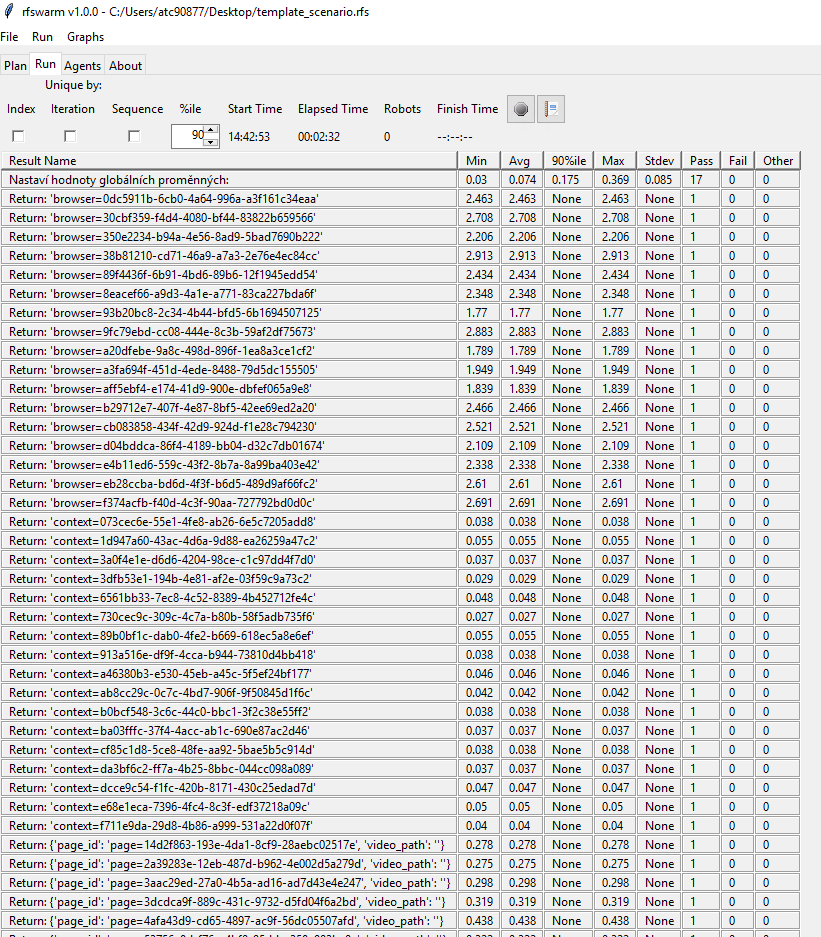Click the Max value 0.438 in the page=4afa43d9 row

tap(615, 921)
